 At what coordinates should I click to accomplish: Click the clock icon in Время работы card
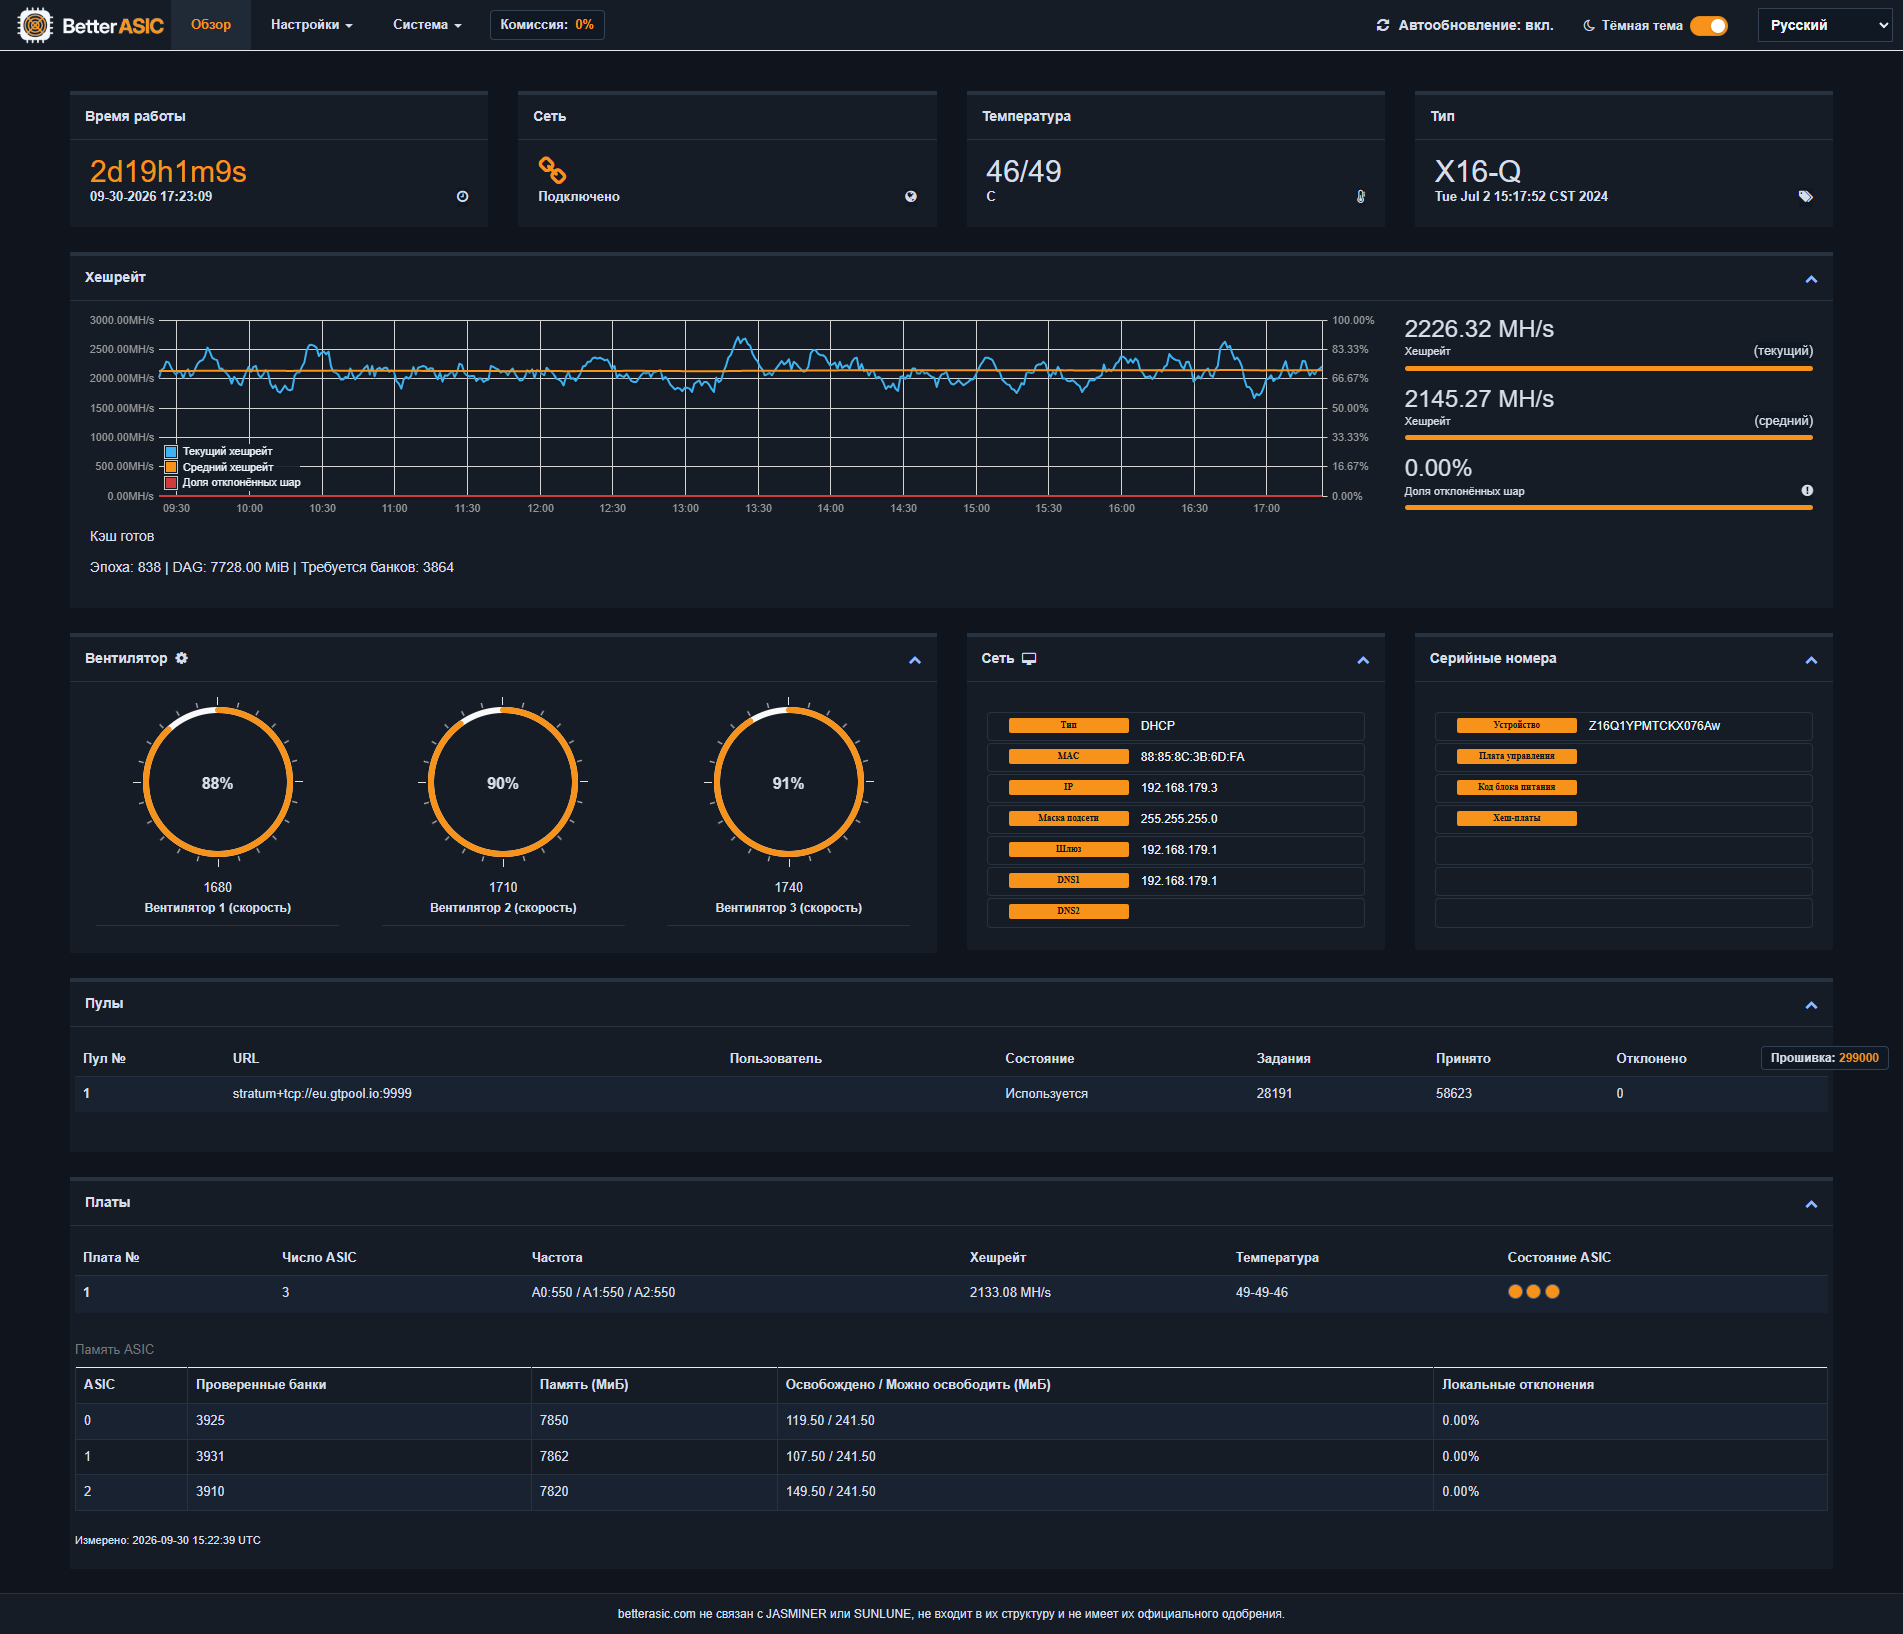tap(462, 196)
